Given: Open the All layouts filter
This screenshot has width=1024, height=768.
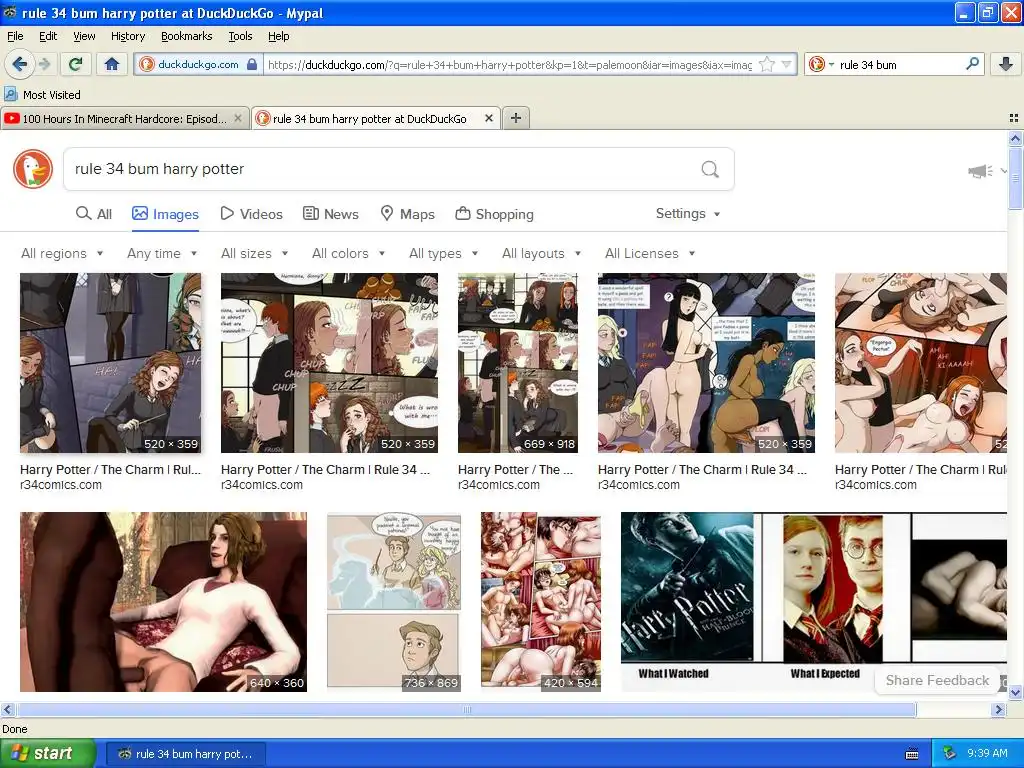Looking at the screenshot, I should click(x=541, y=253).
